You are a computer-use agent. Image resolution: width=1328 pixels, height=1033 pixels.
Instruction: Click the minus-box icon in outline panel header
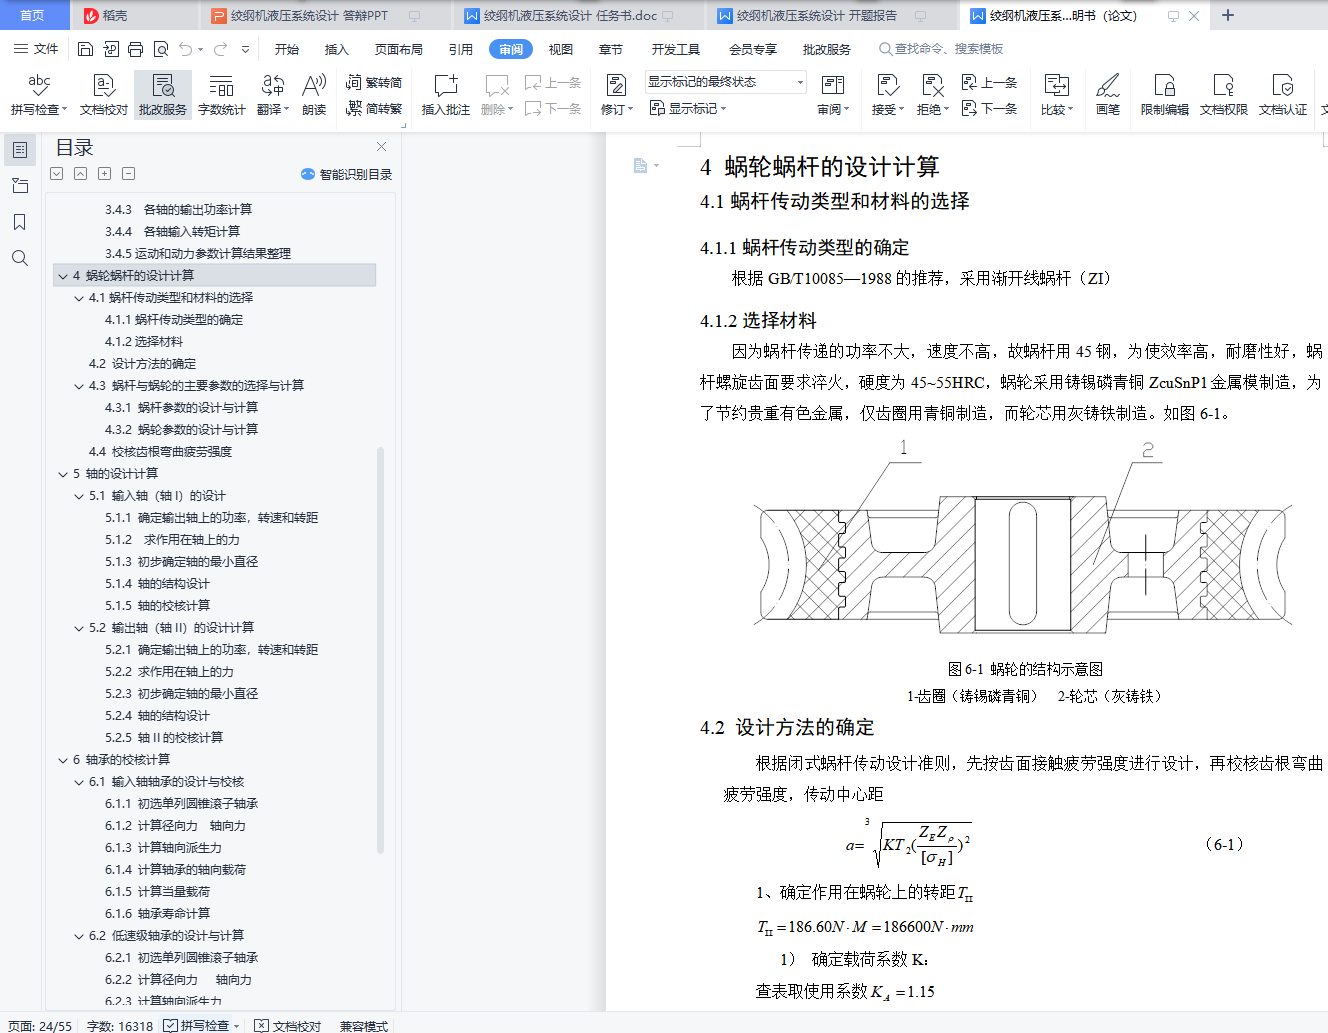[x=128, y=174]
